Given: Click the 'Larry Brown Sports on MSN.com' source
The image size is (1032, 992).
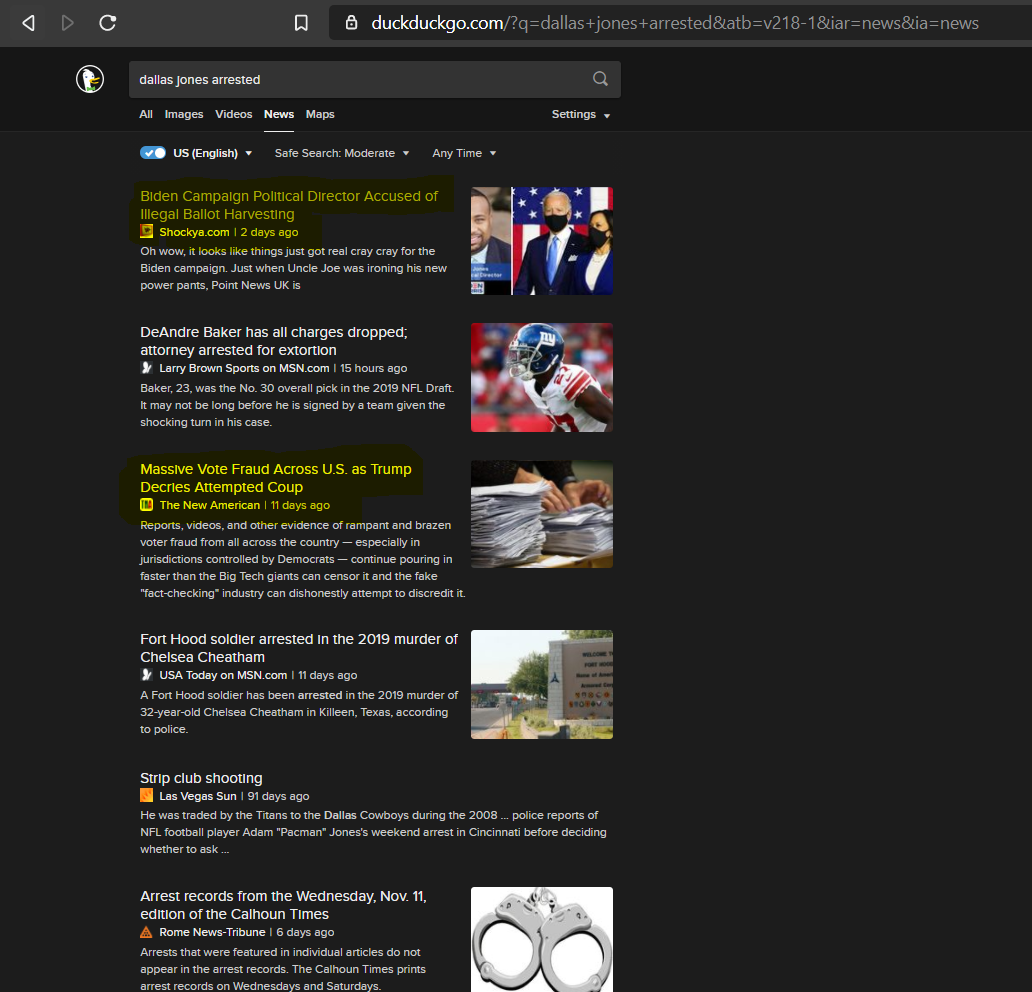Looking at the screenshot, I should point(244,368).
